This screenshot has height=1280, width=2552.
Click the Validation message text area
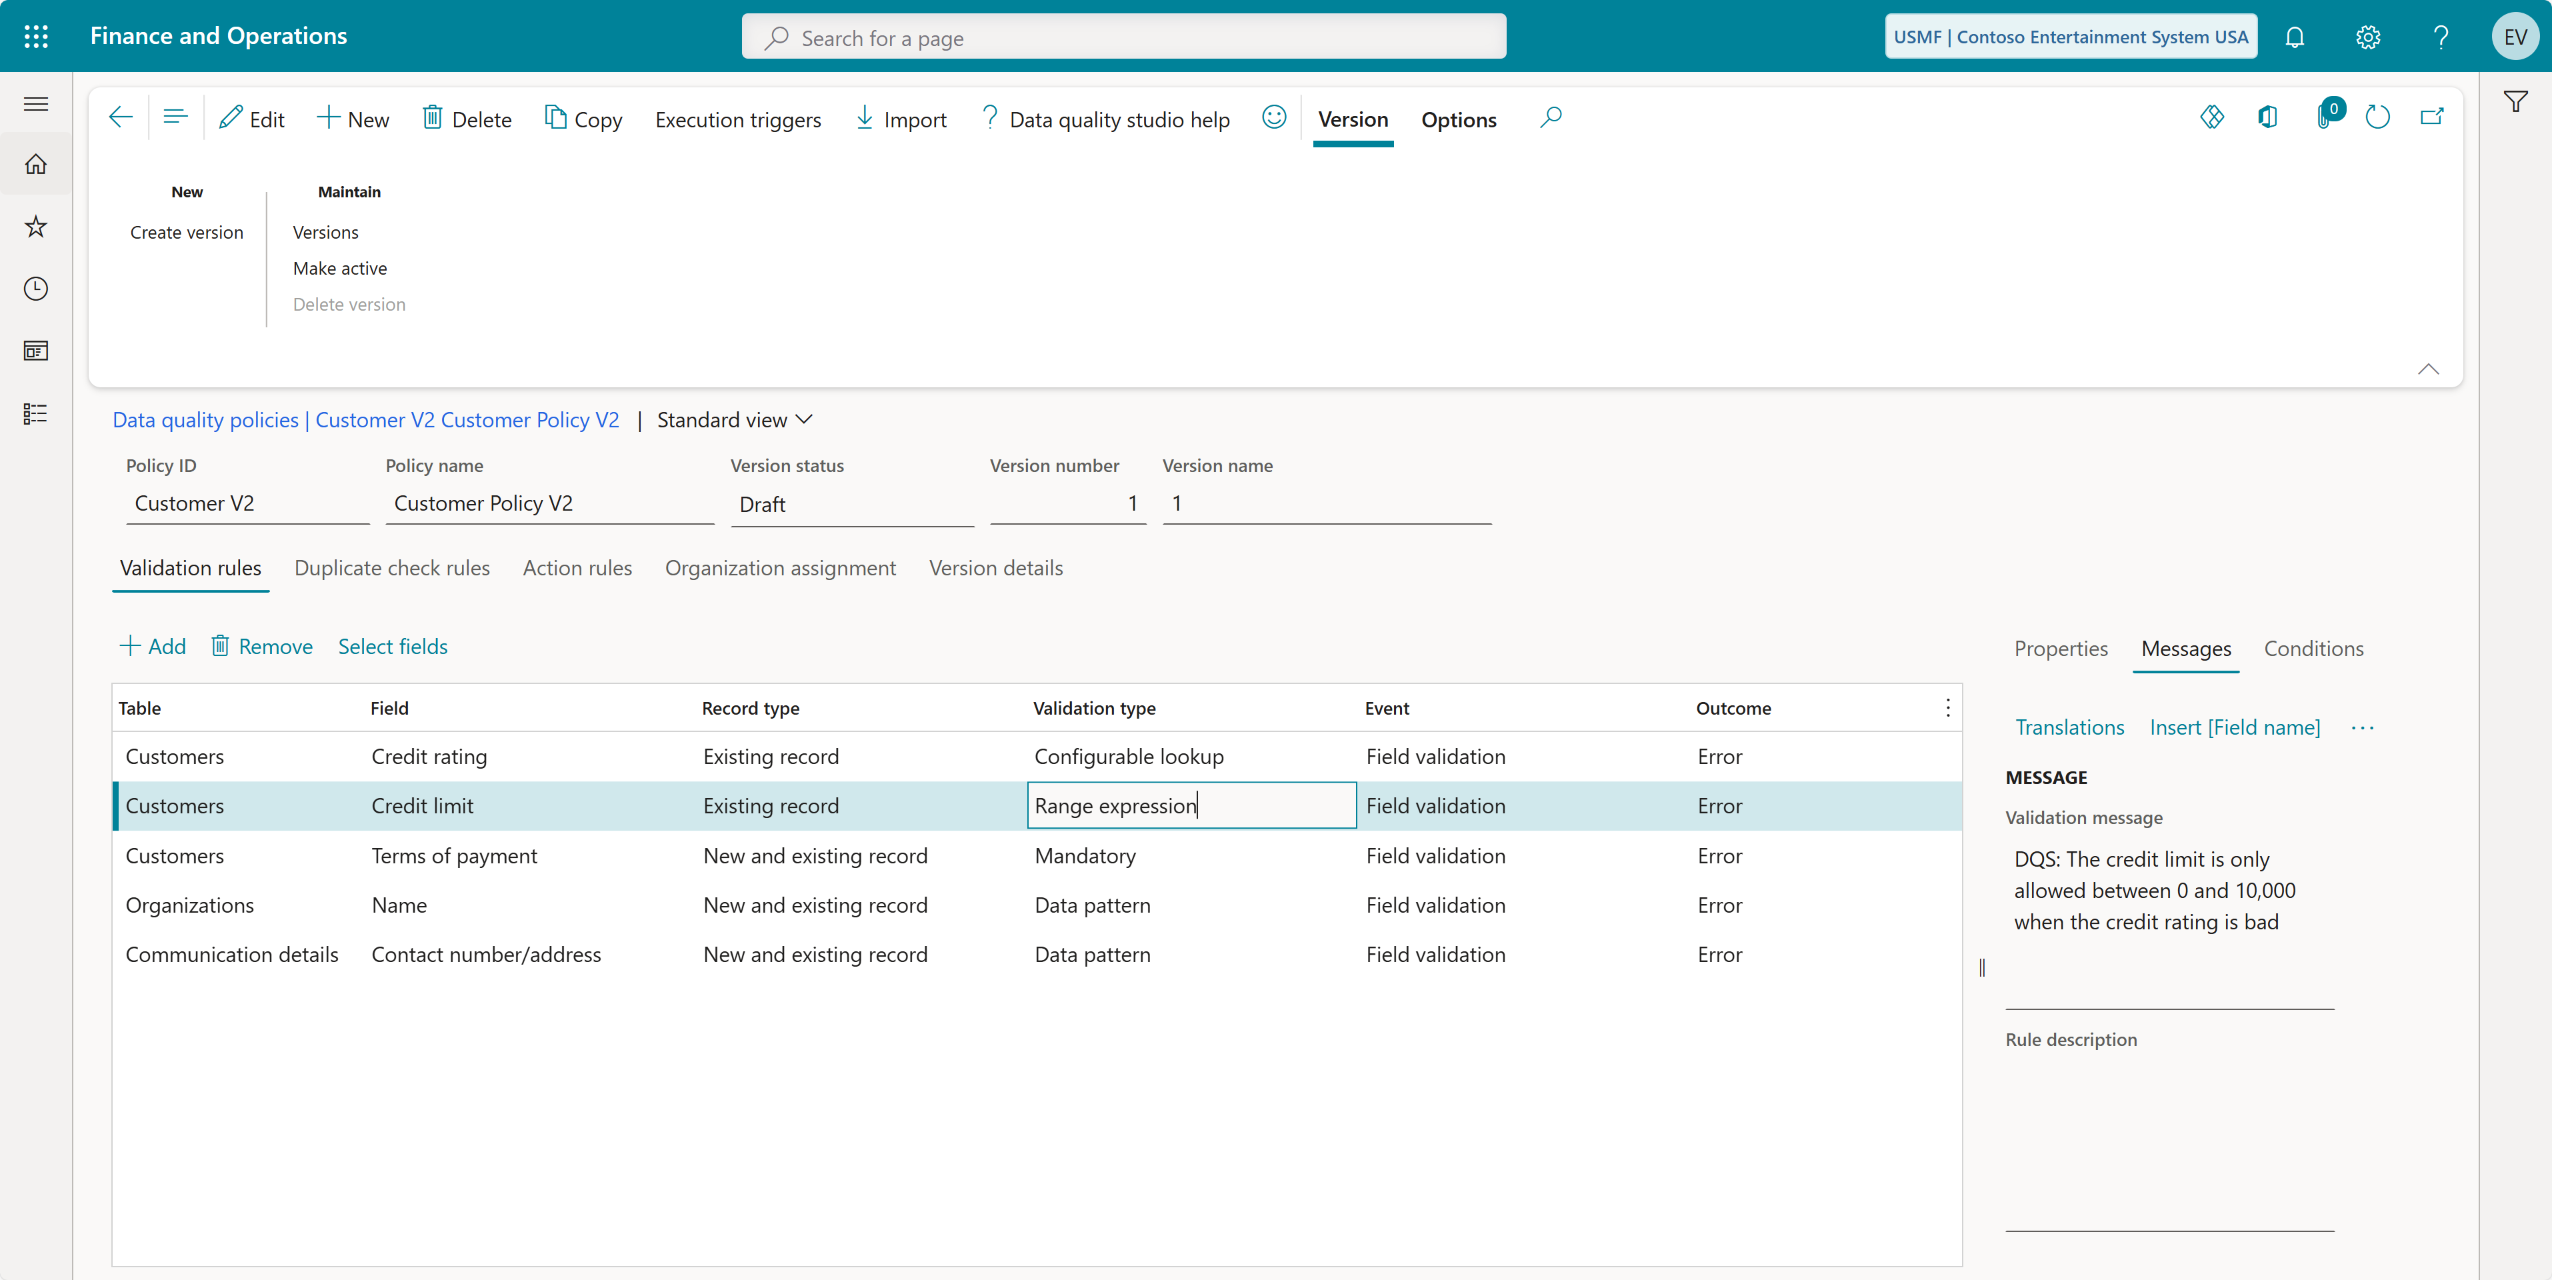(x=2169, y=924)
